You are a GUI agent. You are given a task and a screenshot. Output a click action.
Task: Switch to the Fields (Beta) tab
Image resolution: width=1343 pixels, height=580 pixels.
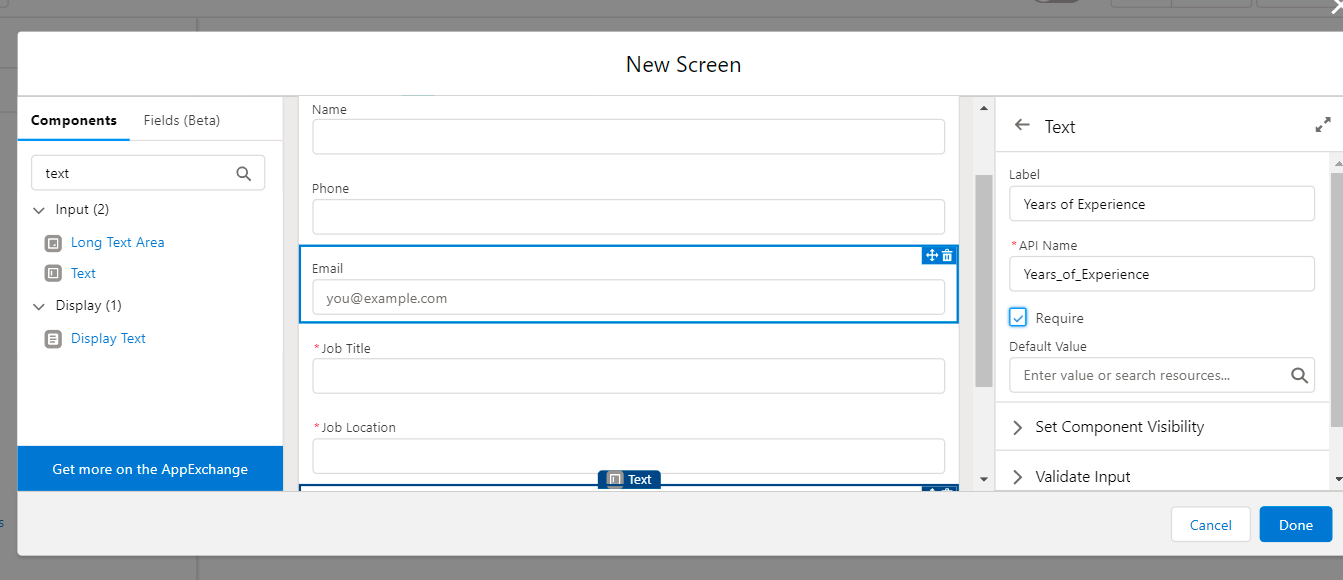pos(181,120)
